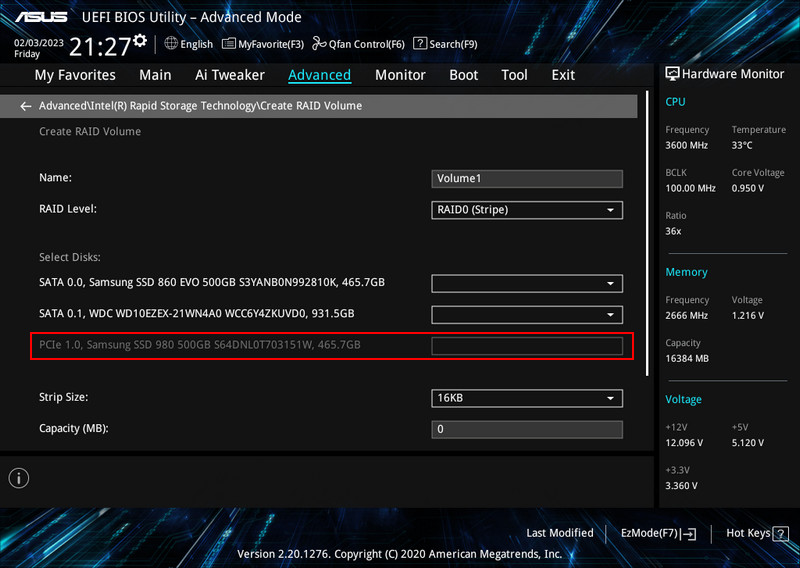Click the 'SATA 0.0, Samsung SSD 860 EVO' label
Screen dimensions: 800x568
[212, 282]
